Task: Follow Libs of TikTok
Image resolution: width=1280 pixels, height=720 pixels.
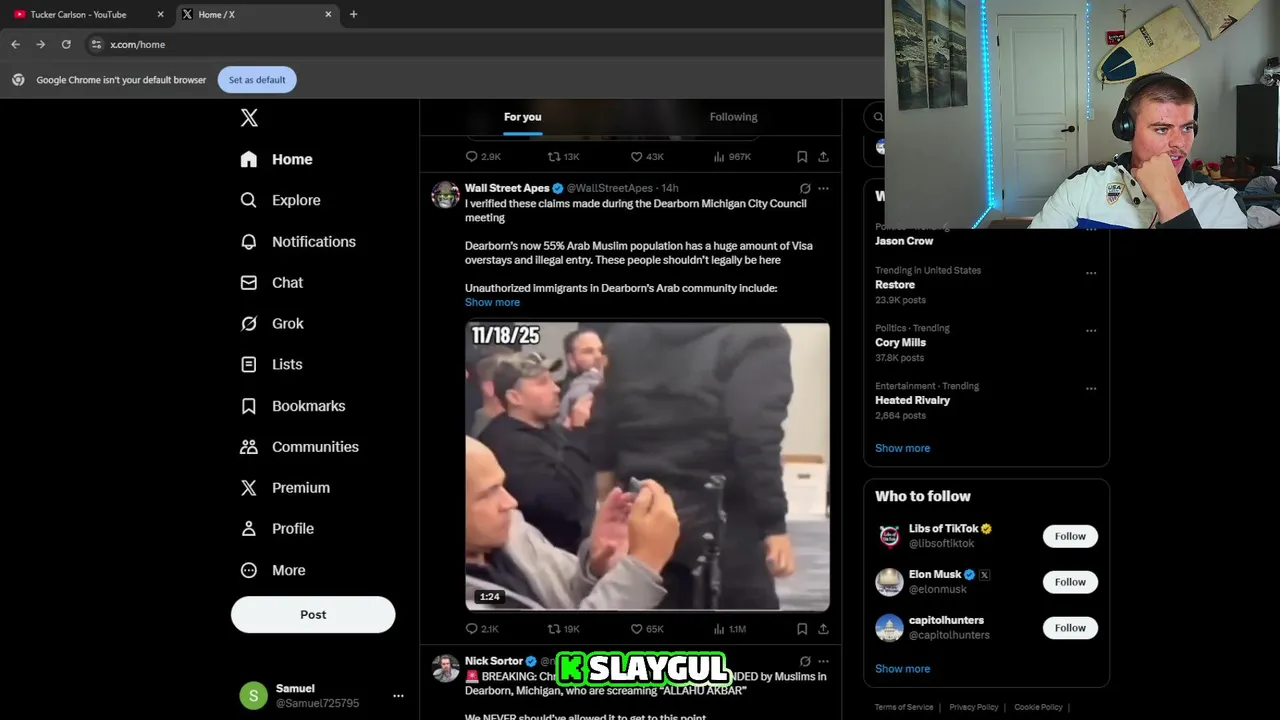Action: point(1070,536)
